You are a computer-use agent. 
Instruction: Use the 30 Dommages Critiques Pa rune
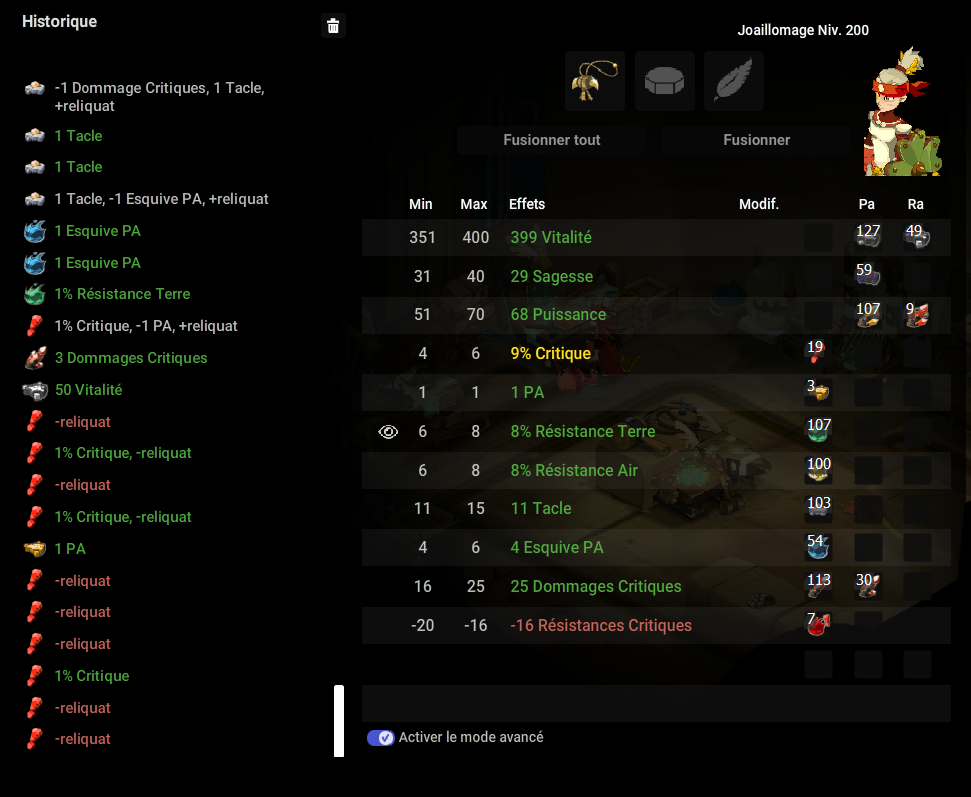tap(868, 585)
